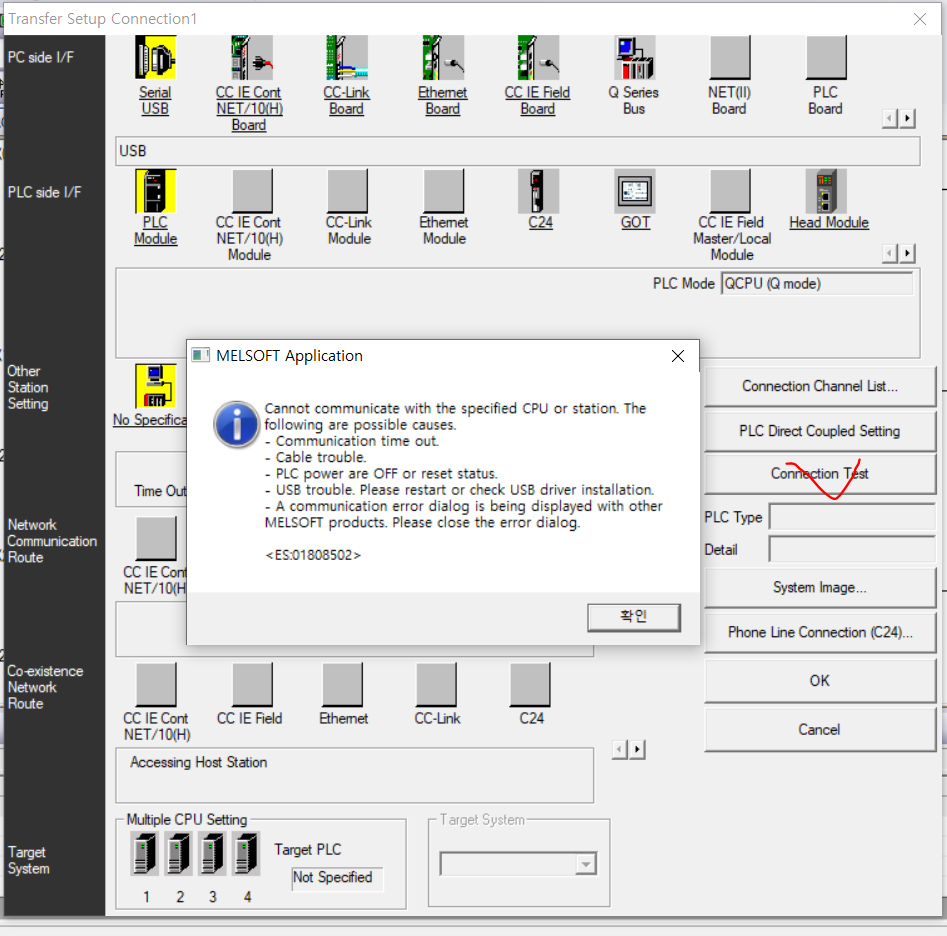Select CC IE Cont NET/10(H) Board icon
Image resolution: width=947 pixels, height=936 pixels.
pyautogui.click(x=252, y=57)
